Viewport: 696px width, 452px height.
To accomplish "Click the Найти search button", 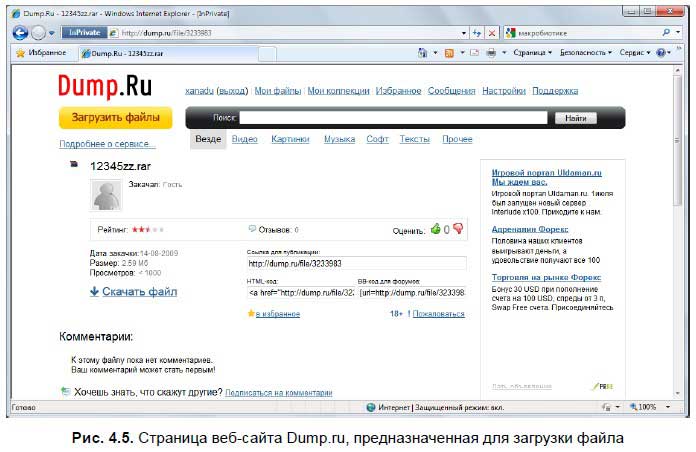I will tap(576, 118).
